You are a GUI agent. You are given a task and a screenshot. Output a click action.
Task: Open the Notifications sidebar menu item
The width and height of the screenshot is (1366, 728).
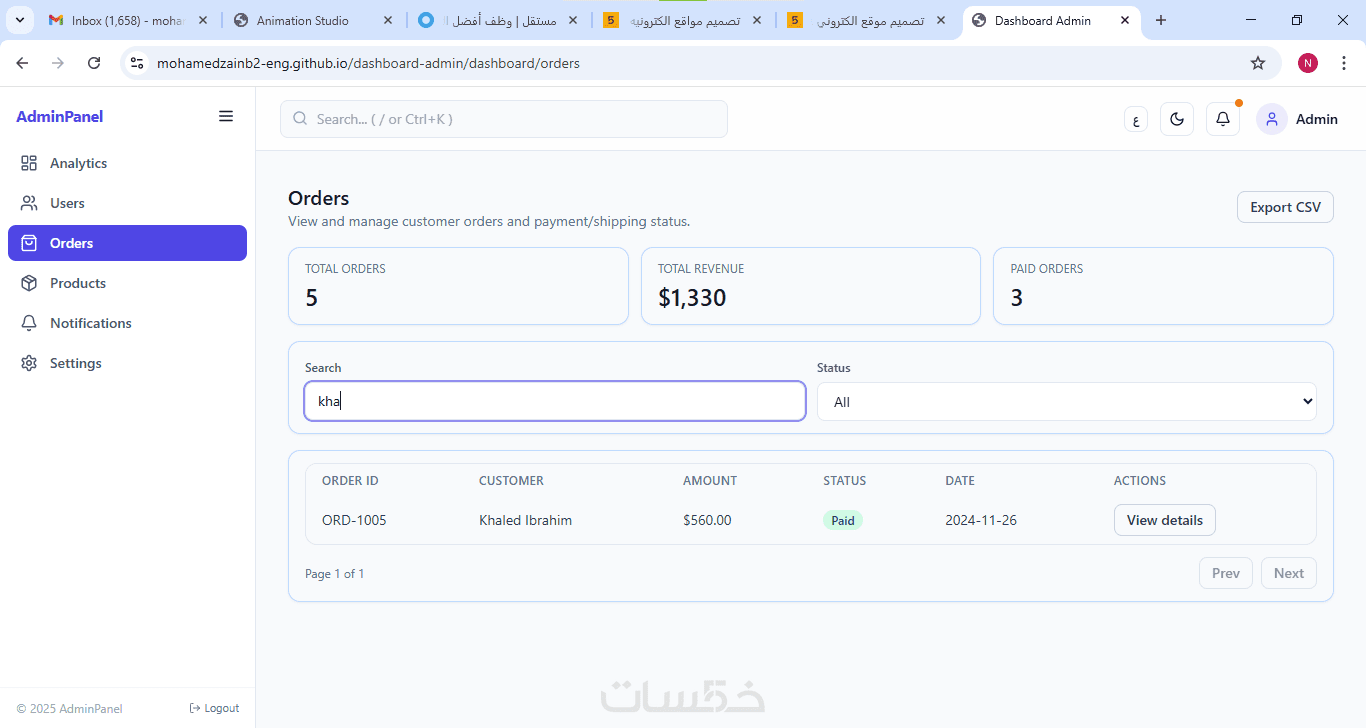click(x=90, y=323)
